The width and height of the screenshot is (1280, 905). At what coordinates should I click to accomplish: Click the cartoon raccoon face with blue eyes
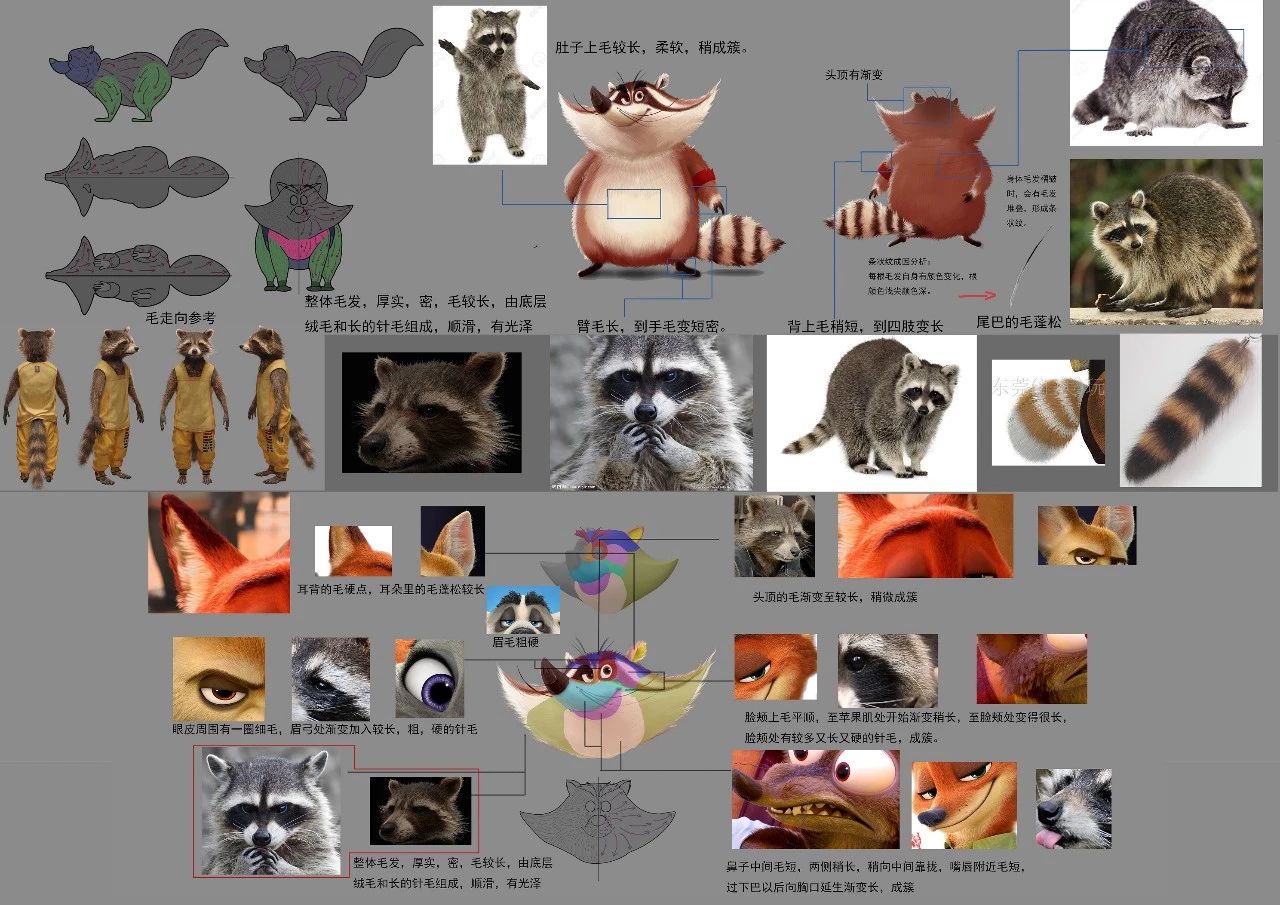point(523,610)
